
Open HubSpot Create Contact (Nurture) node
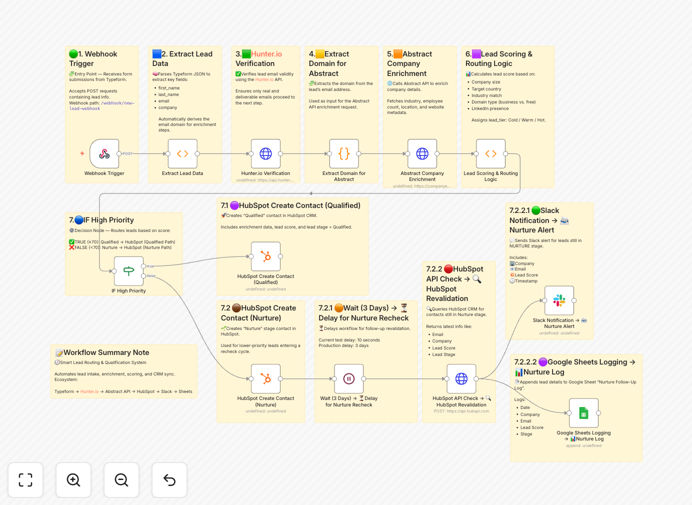(x=266, y=379)
